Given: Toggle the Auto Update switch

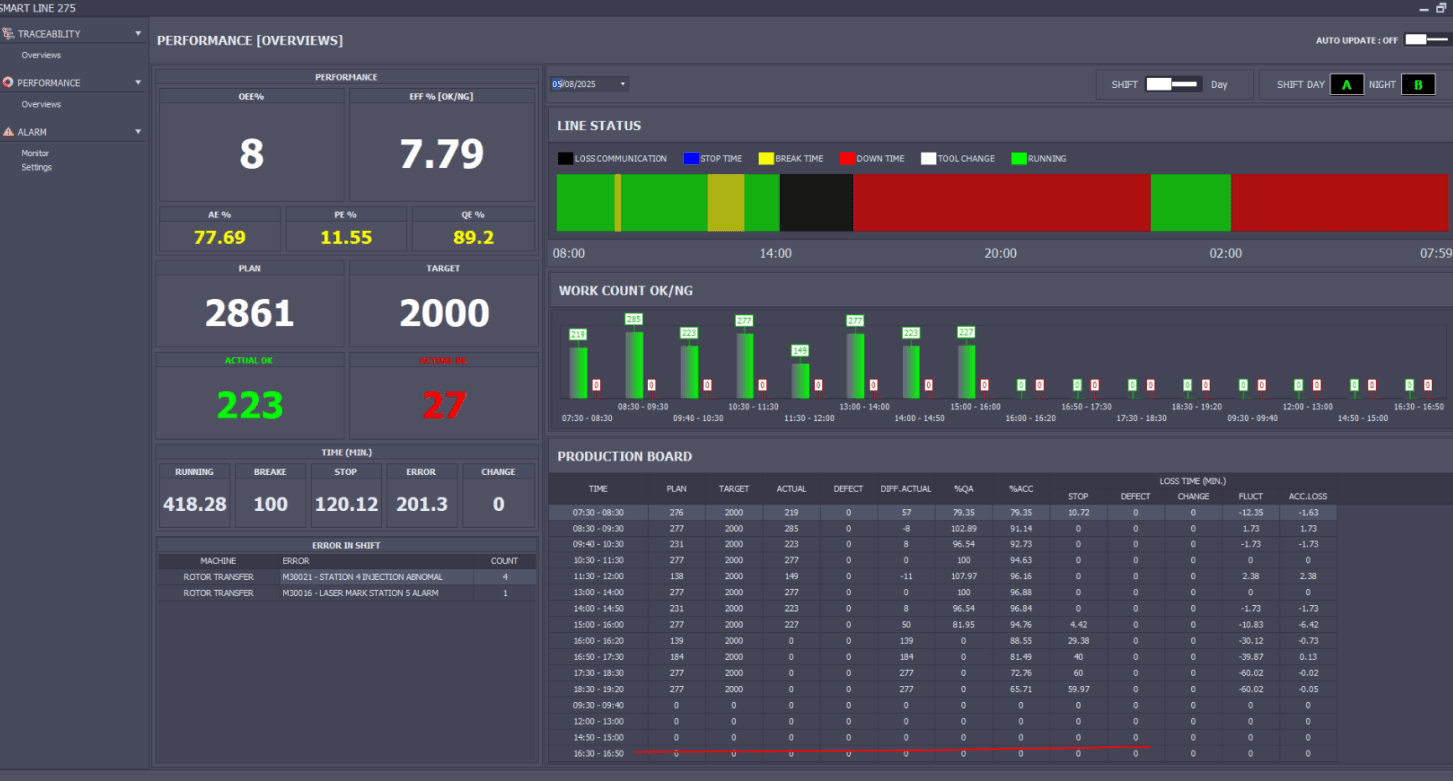Looking at the screenshot, I should [1426, 40].
